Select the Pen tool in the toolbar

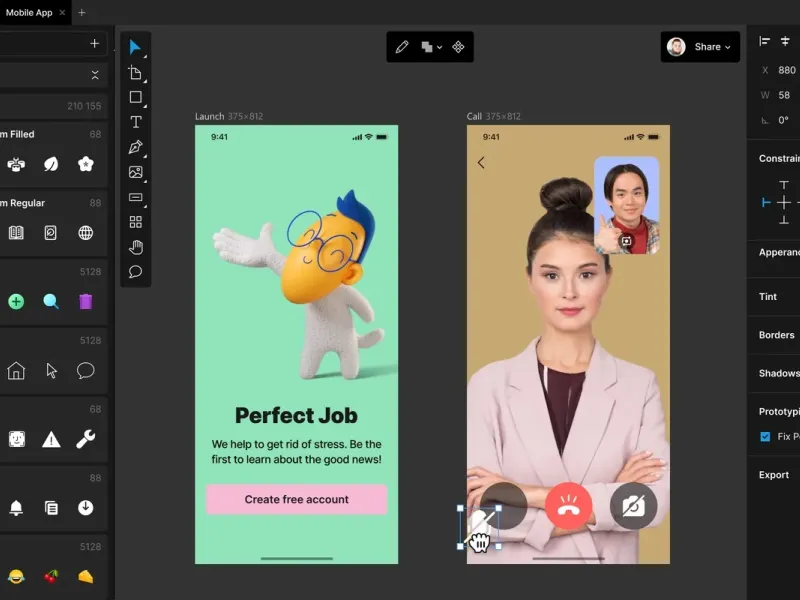135,147
